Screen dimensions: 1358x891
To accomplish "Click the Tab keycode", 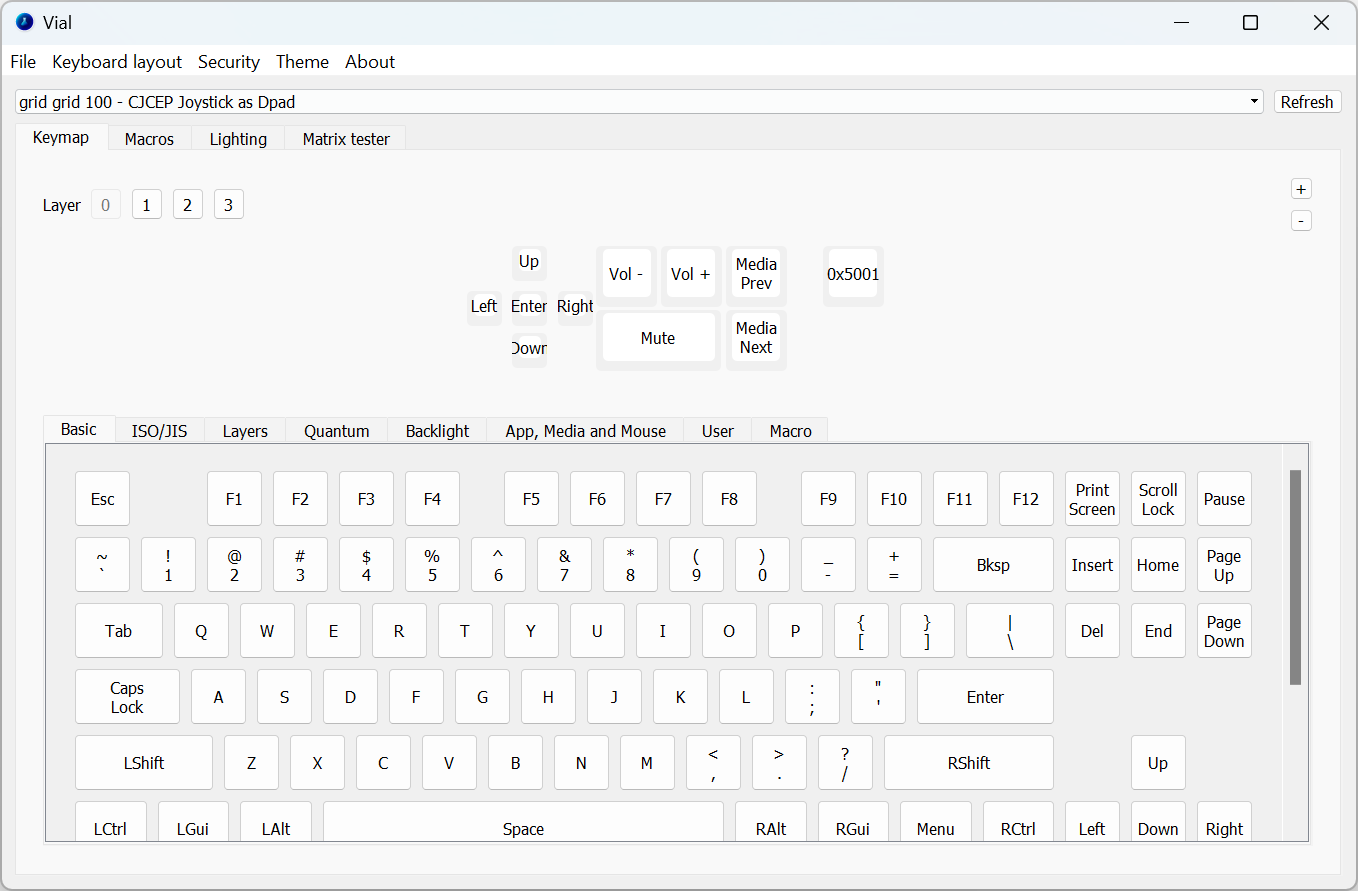I will [x=119, y=631].
